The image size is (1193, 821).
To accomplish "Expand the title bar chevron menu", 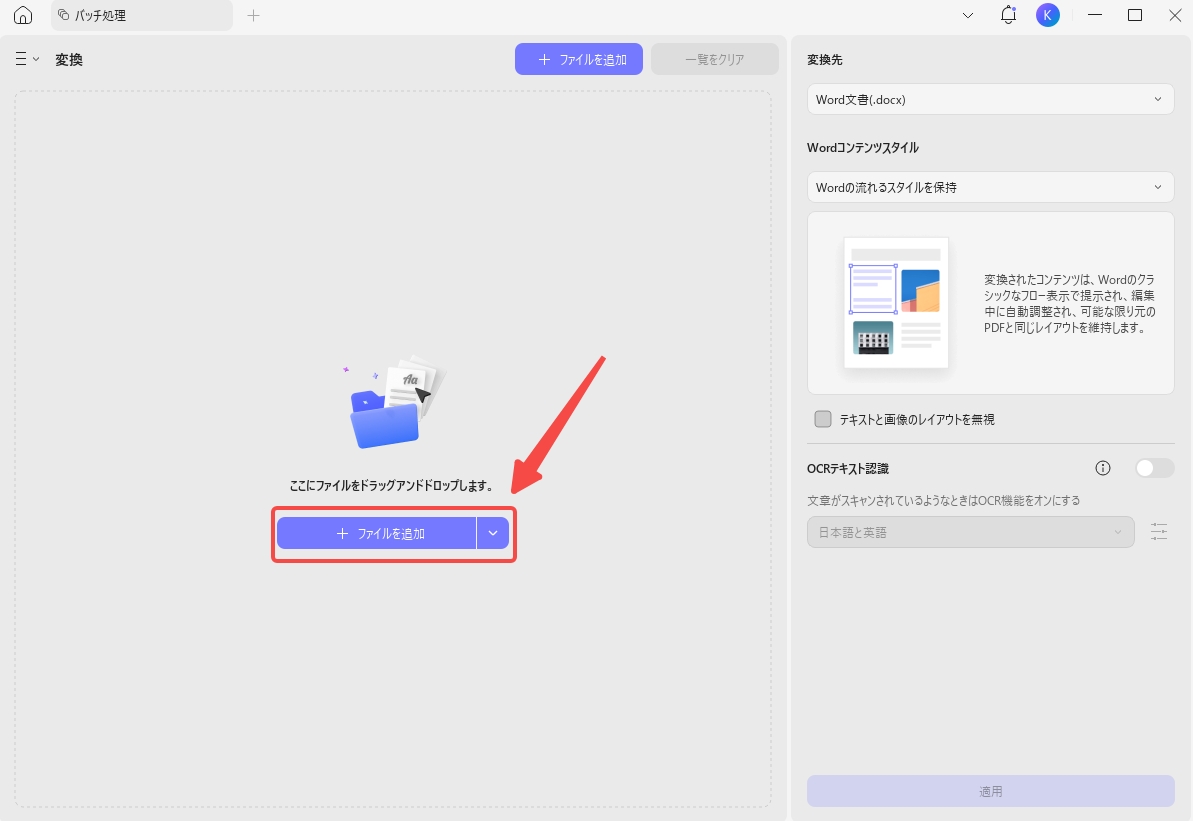I will coord(968,15).
